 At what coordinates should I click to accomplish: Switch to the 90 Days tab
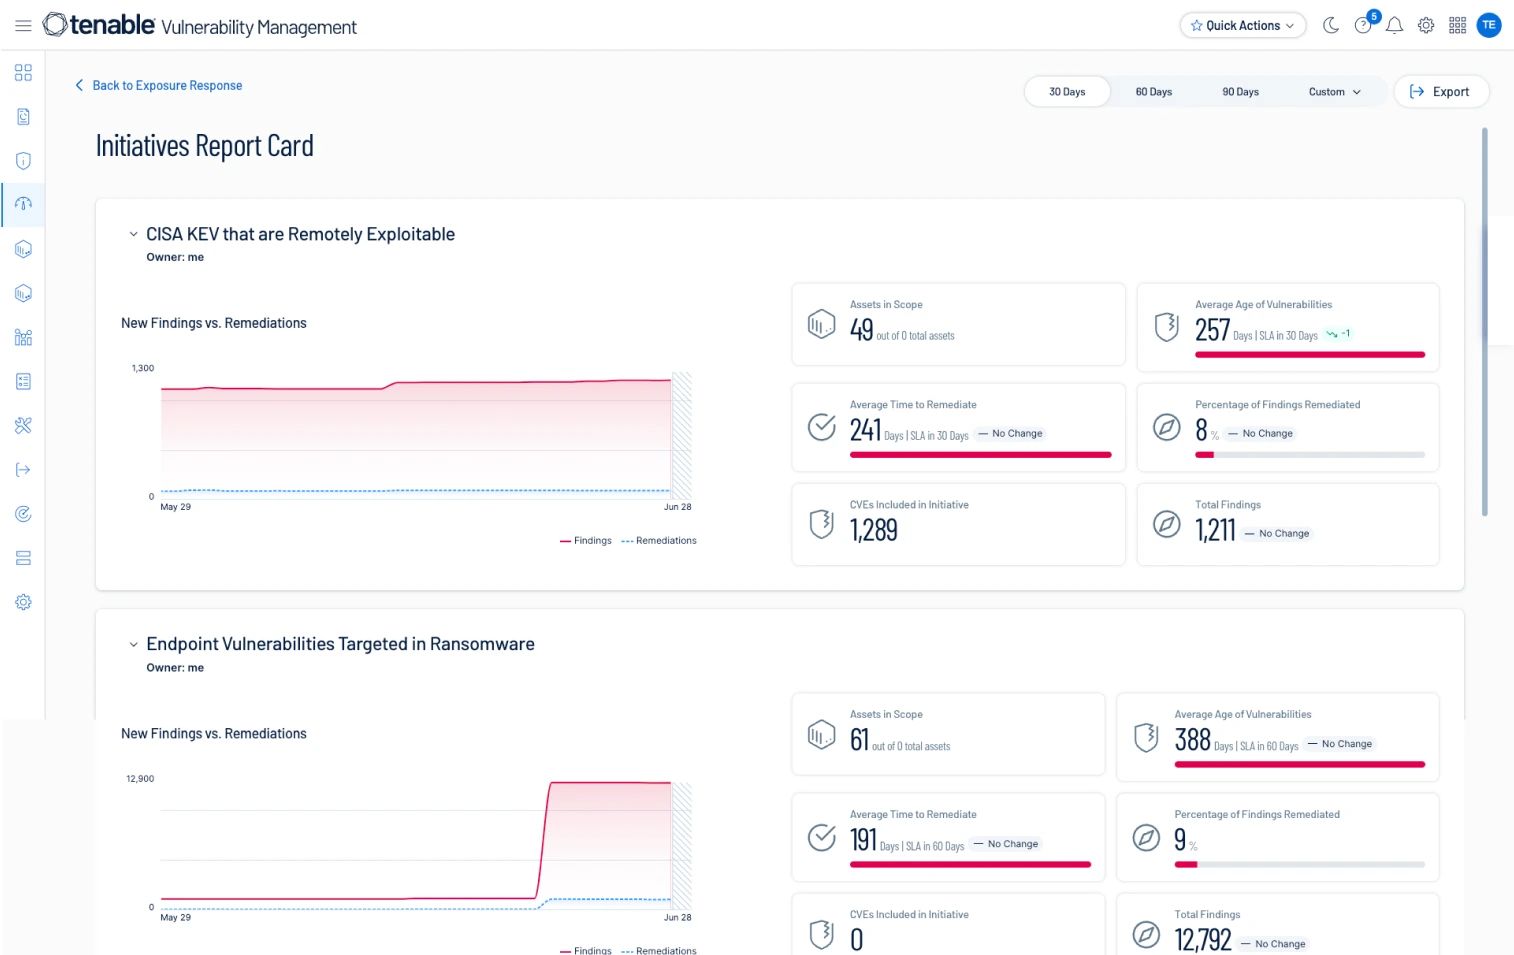(1240, 91)
